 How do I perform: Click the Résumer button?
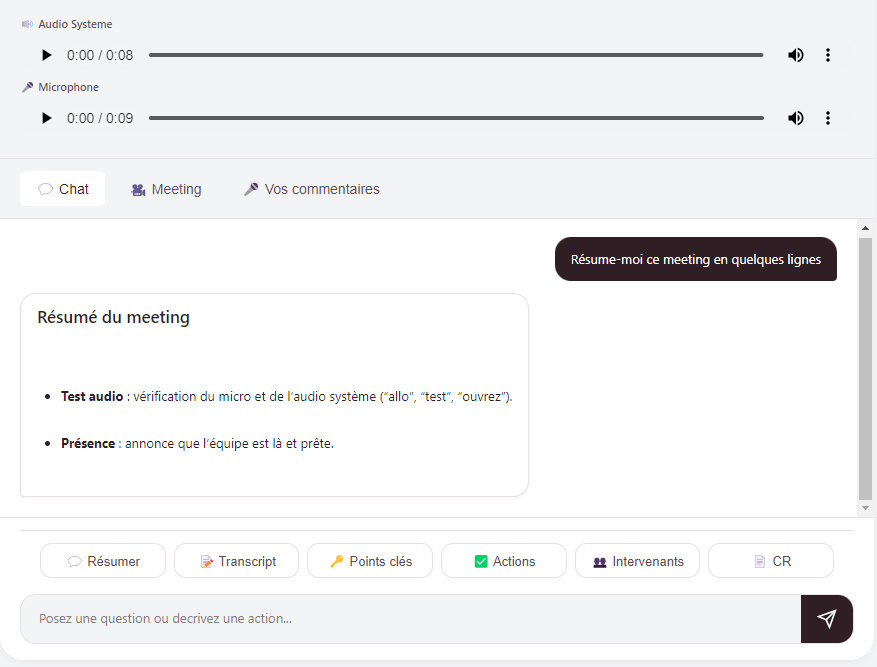coord(102,560)
